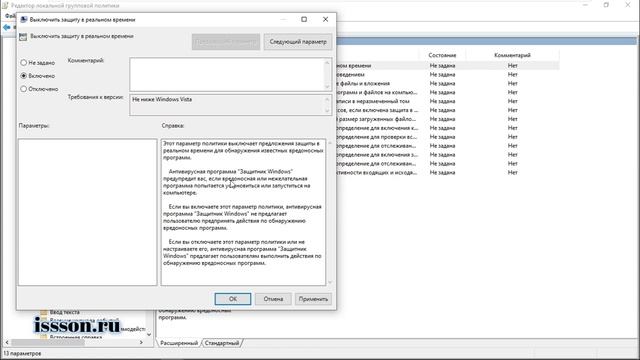Select policy row 'записи в неразмеченный том'
The width and height of the screenshot is (640, 360).
447,101
